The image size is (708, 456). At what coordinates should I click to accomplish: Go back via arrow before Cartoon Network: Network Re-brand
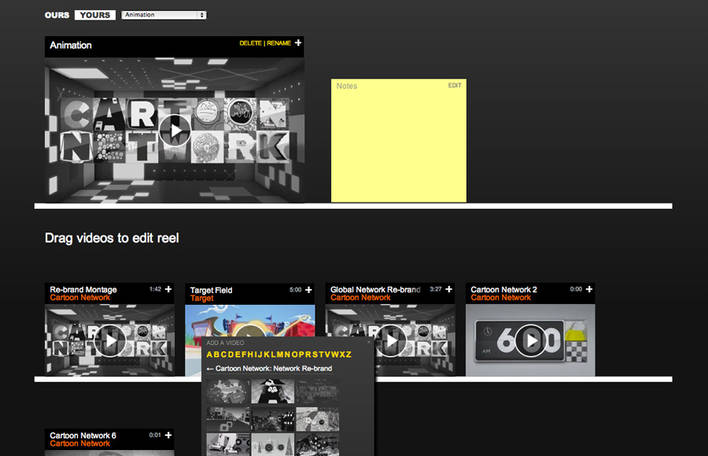tap(210, 369)
